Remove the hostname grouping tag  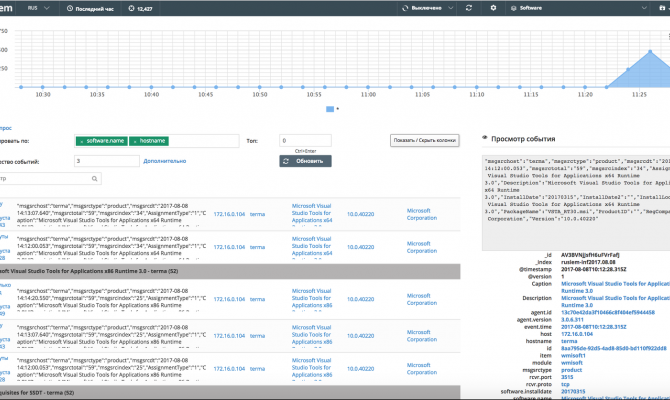(x=135, y=141)
